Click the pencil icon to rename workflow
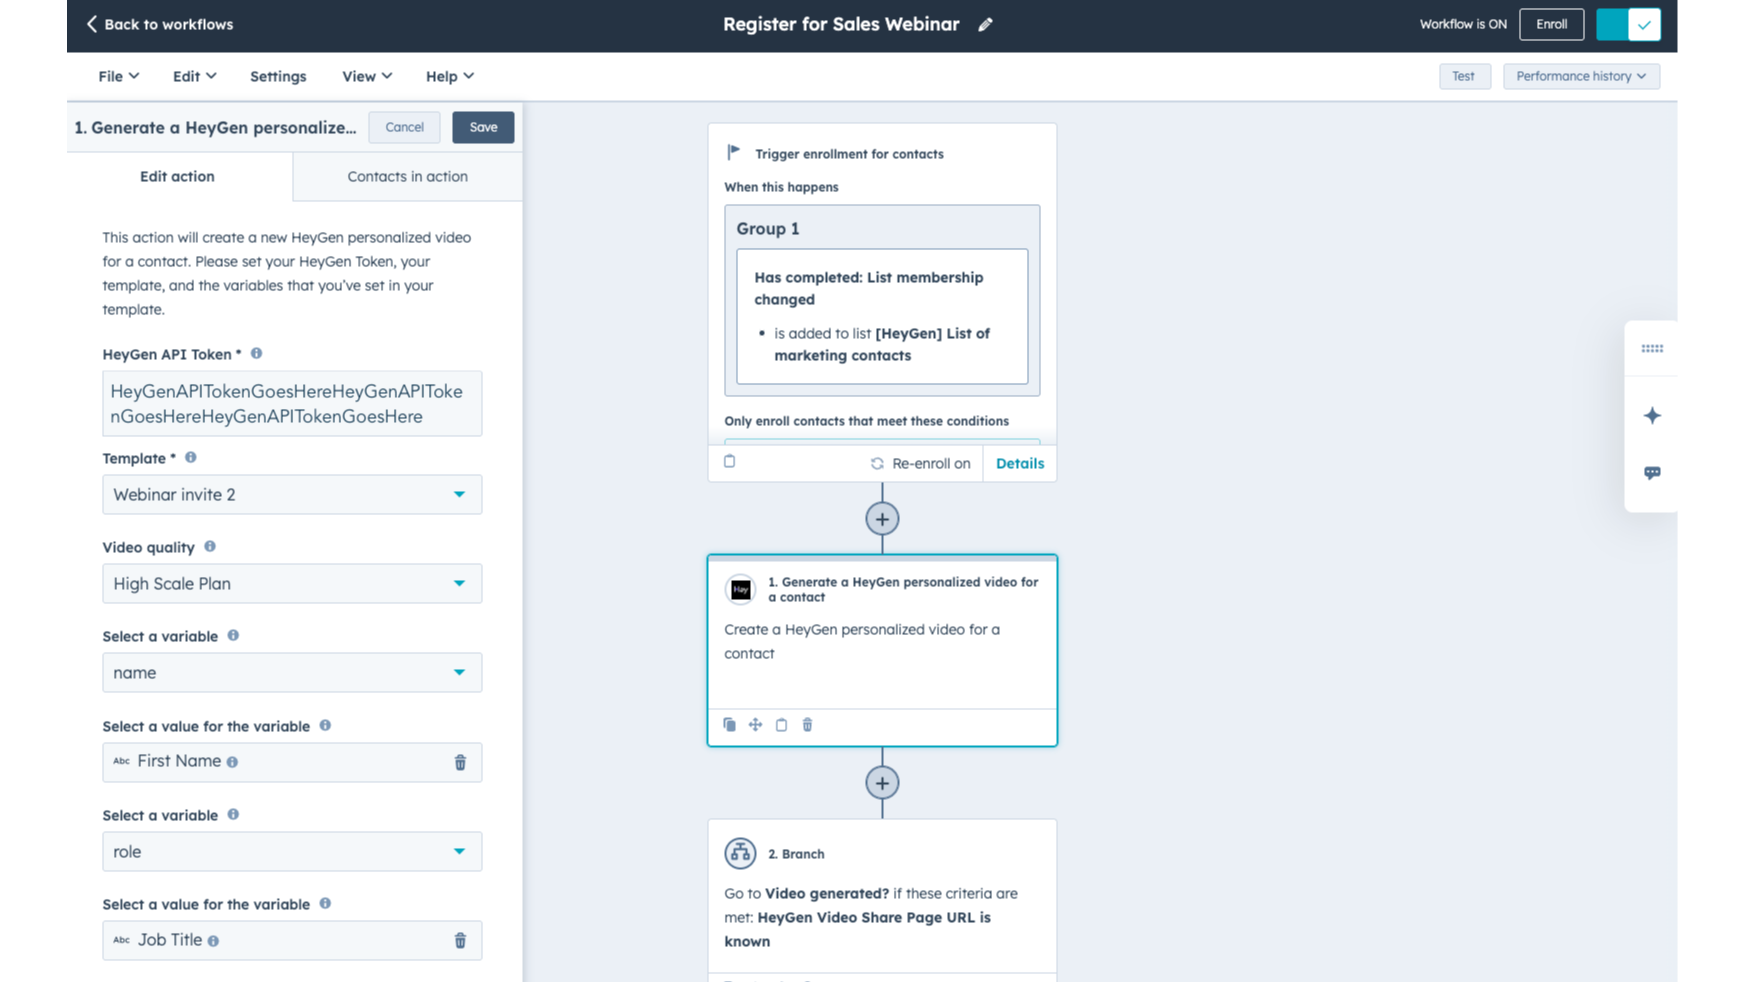 tap(985, 25)
